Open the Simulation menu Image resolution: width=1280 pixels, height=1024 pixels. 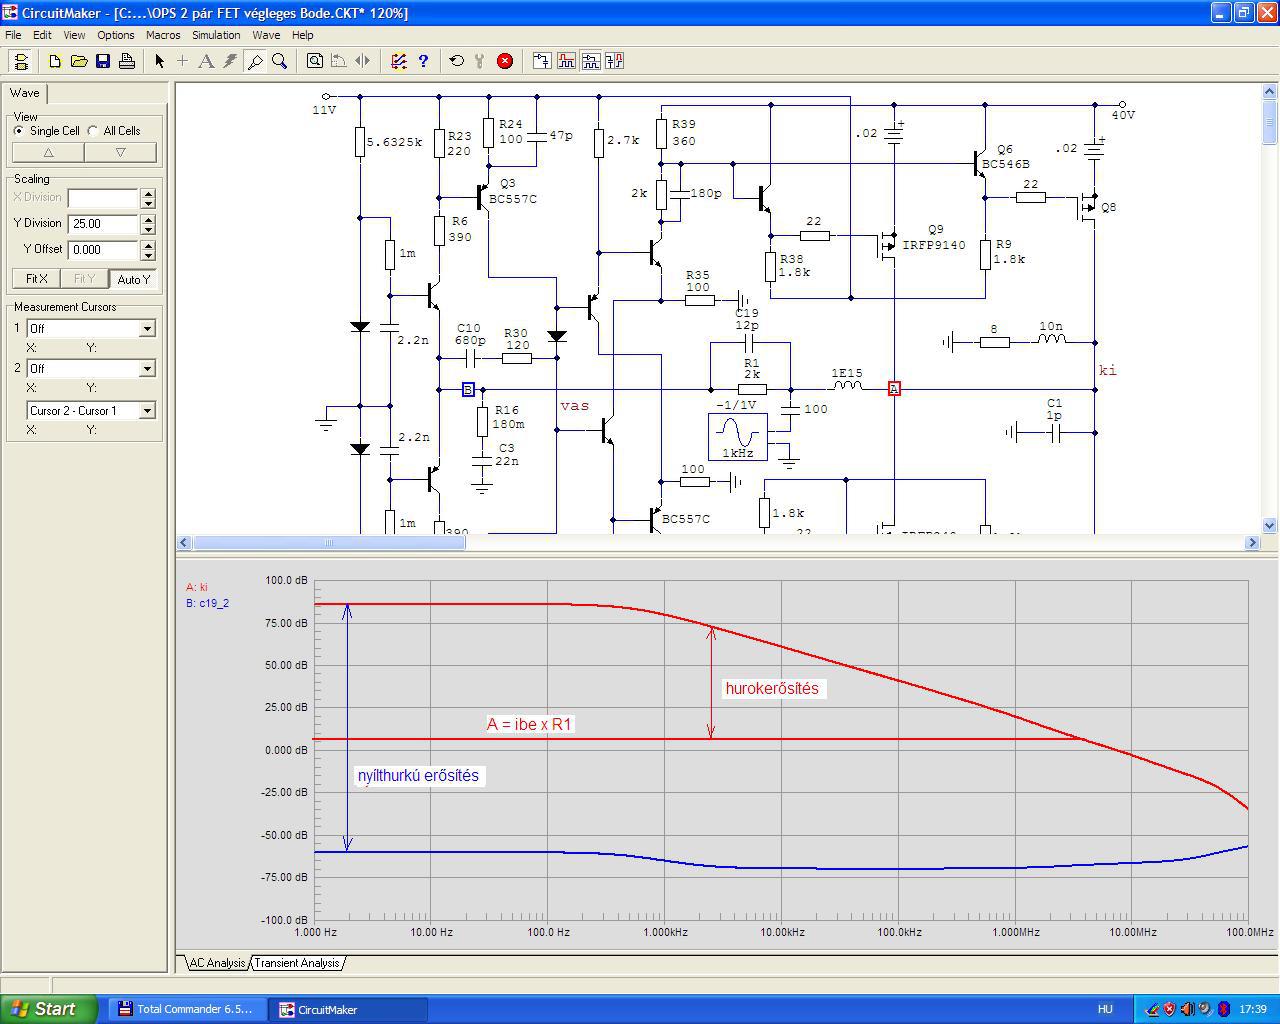(x=216, y=35)
